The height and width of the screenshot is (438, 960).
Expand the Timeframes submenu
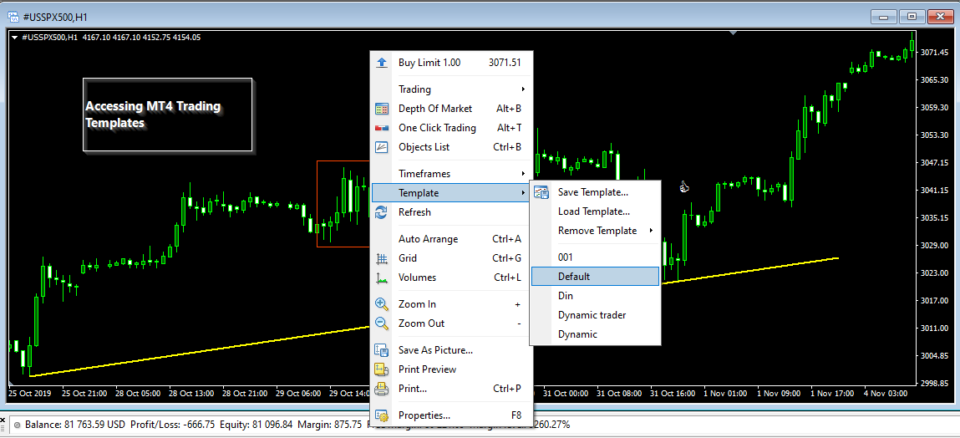point(523,174)
